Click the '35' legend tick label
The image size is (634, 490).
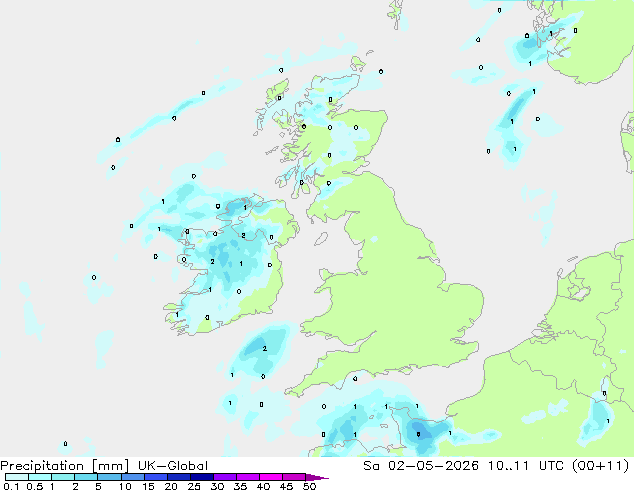241,486
